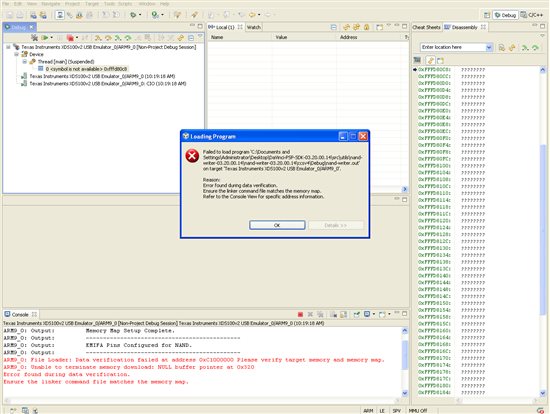Switch to the Watch tab
550x414 pixels.
coord(254,27)
